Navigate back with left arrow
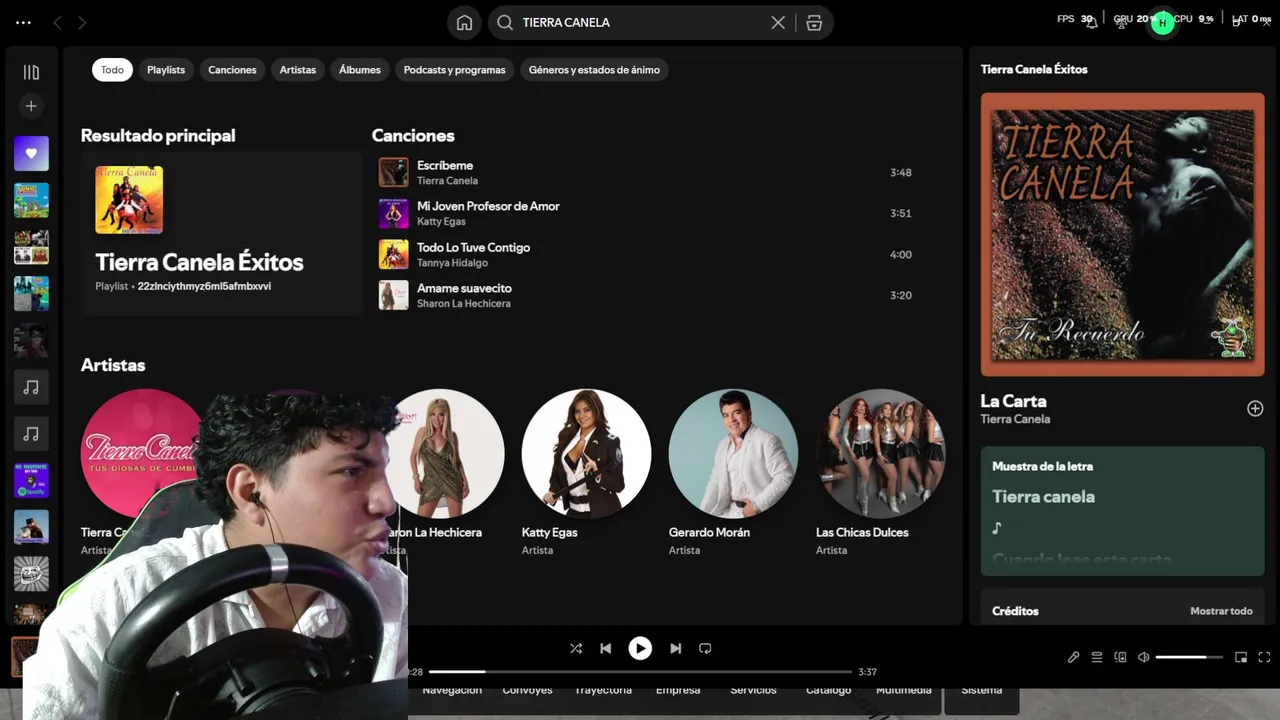This screenshot has height=720, width=1280. 57,22
